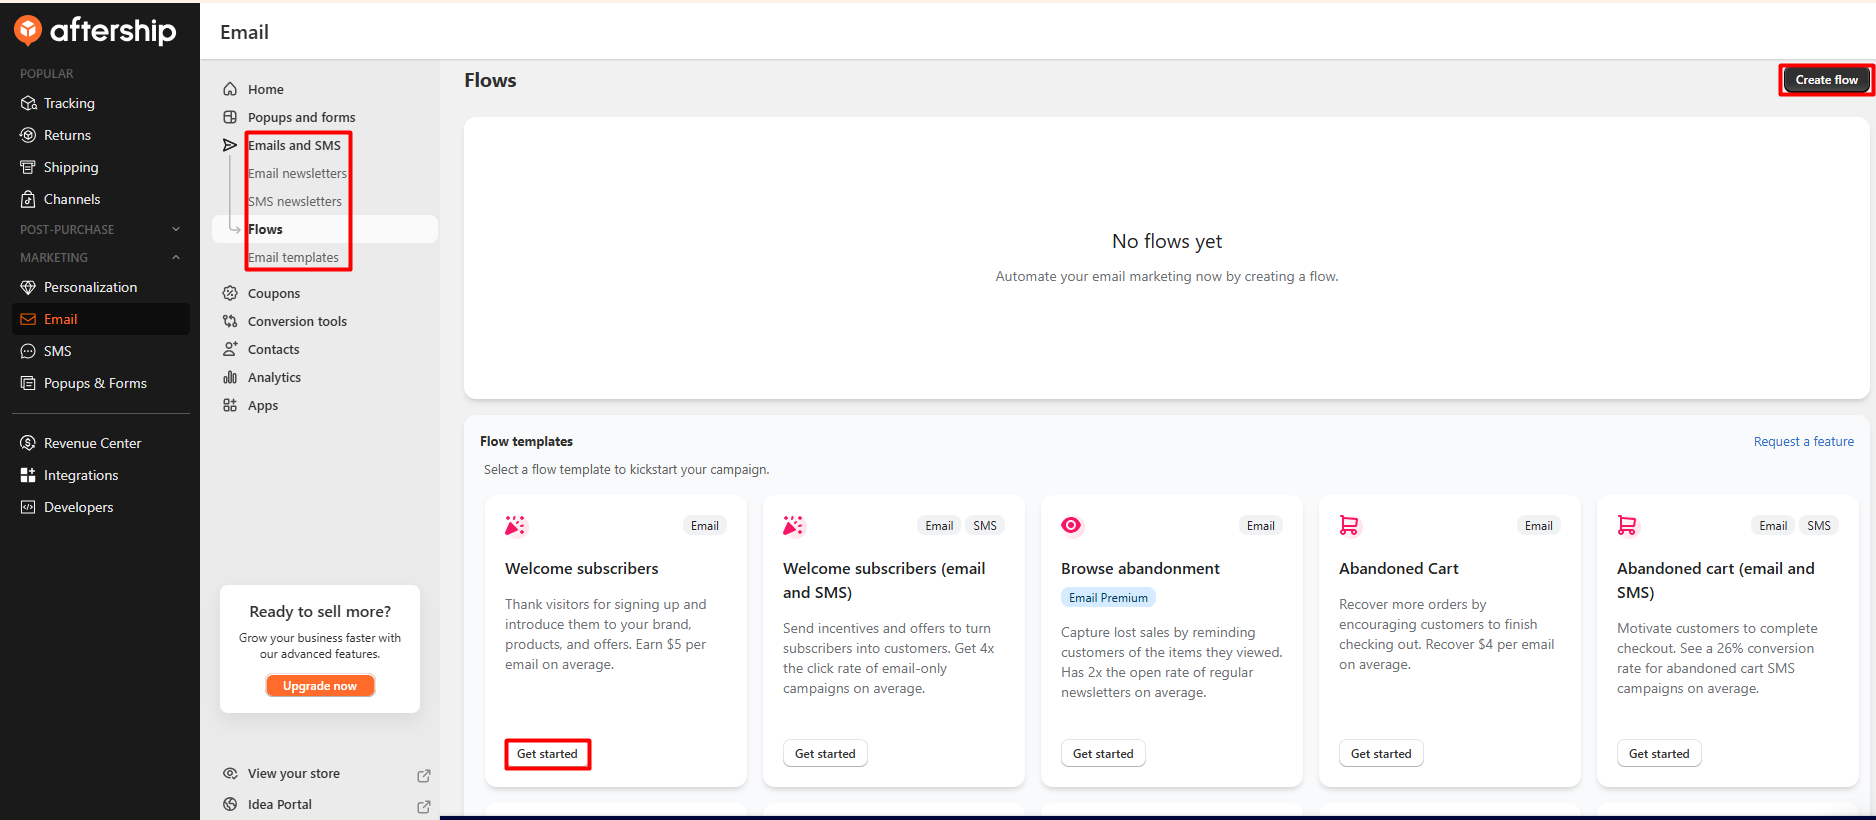Select Email in the Marketing sidebar

click(x=101, y=319)
